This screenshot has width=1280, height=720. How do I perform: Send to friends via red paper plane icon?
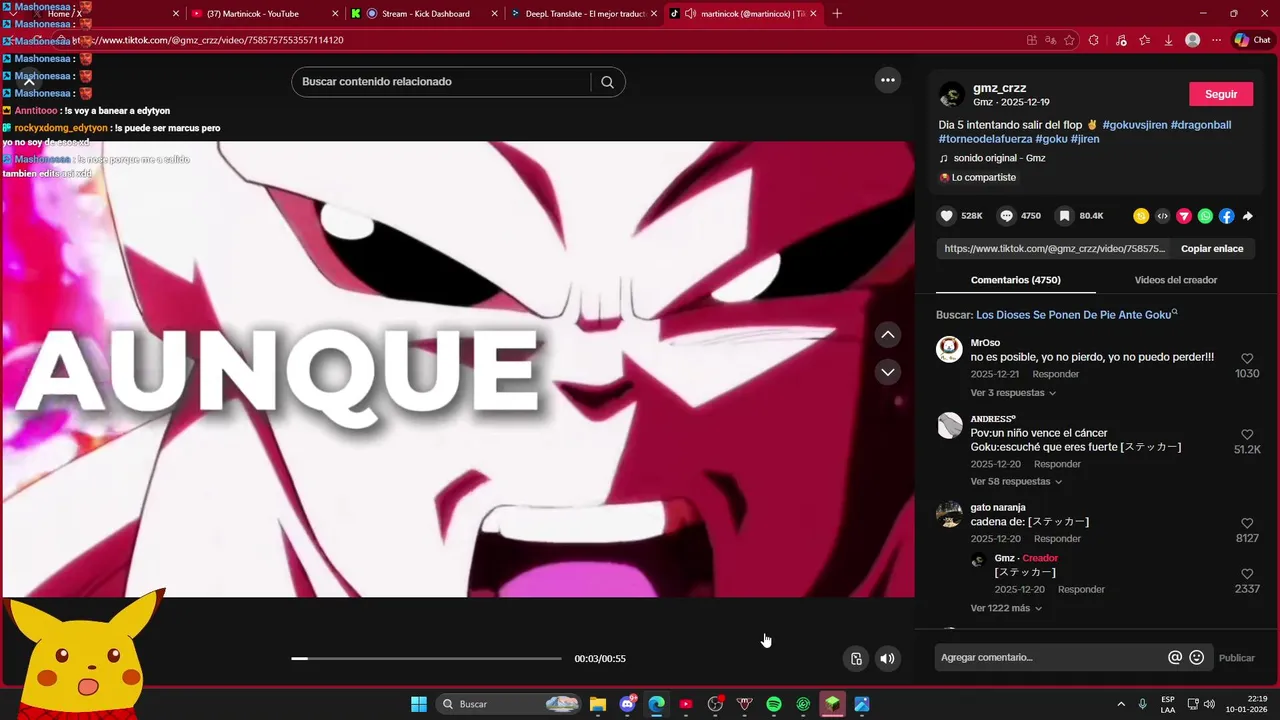tap(1184, 216)
